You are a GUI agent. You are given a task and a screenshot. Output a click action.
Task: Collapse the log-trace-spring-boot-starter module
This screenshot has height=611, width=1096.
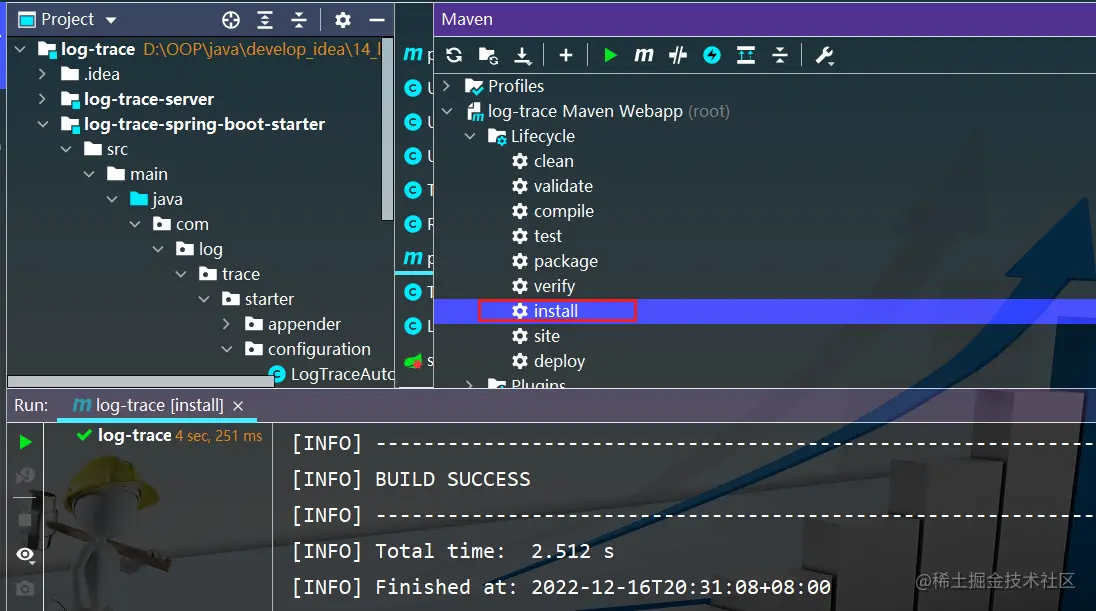pyautogui.click(x=43, y=124)
